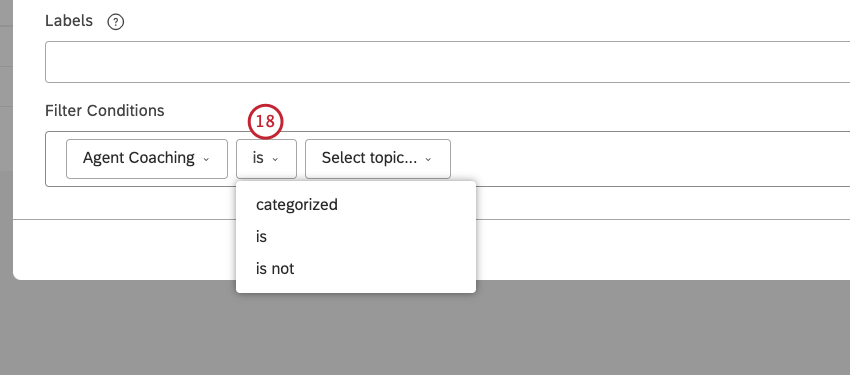Click blank space right of the dropdown menu

pos(651,249)
